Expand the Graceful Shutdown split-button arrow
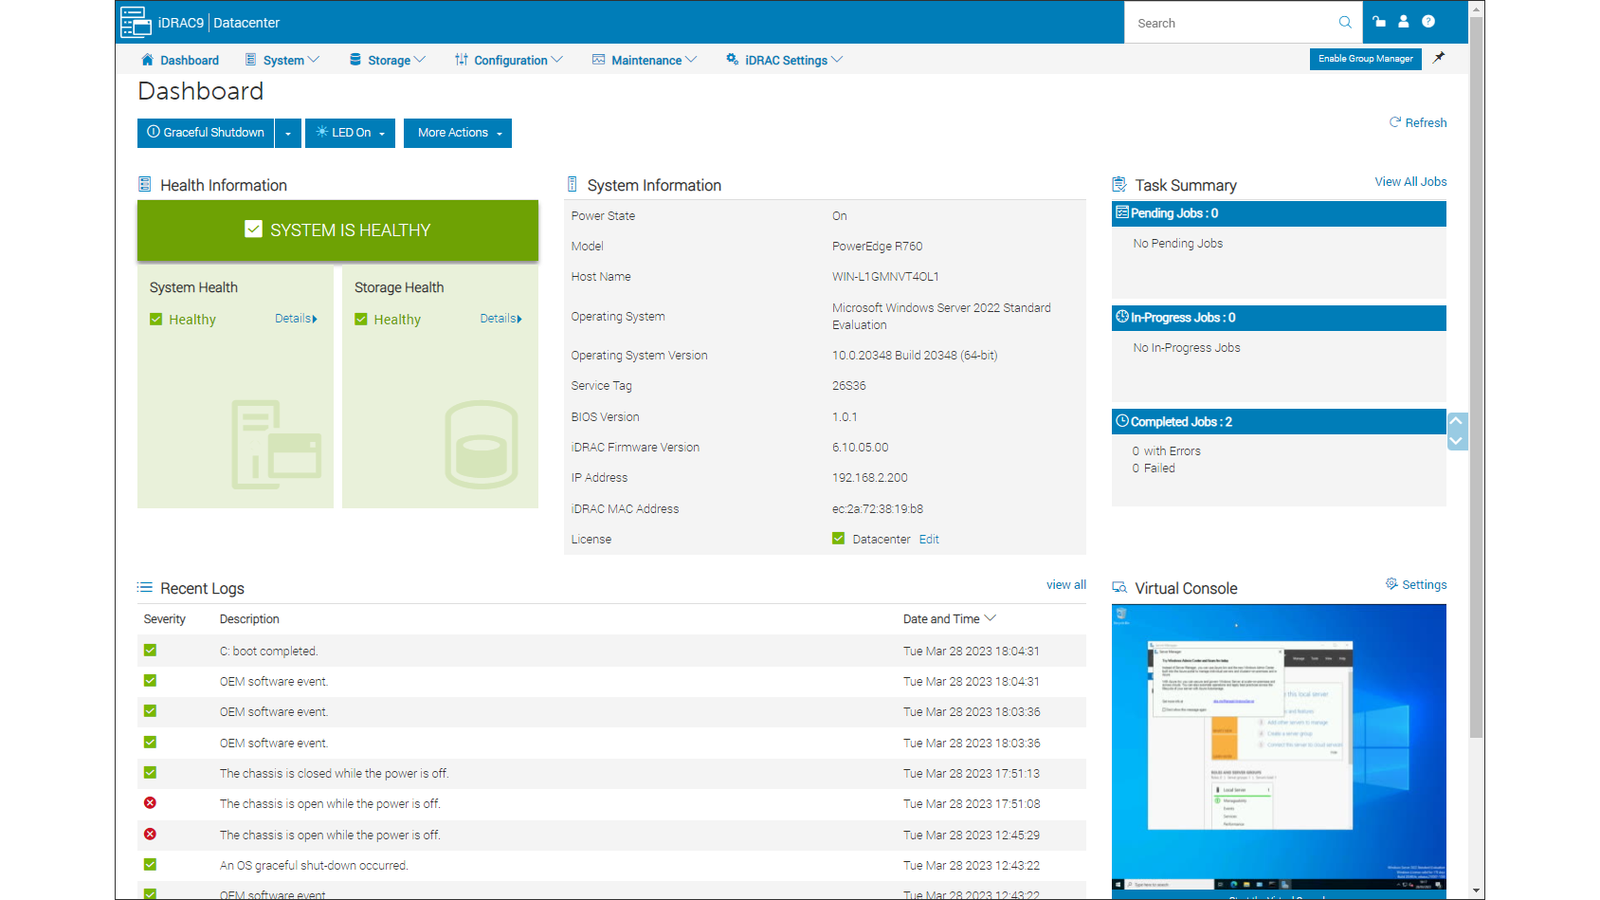Image resolution: width=1600 pixels, height=900 pixels. coord(288,132)
